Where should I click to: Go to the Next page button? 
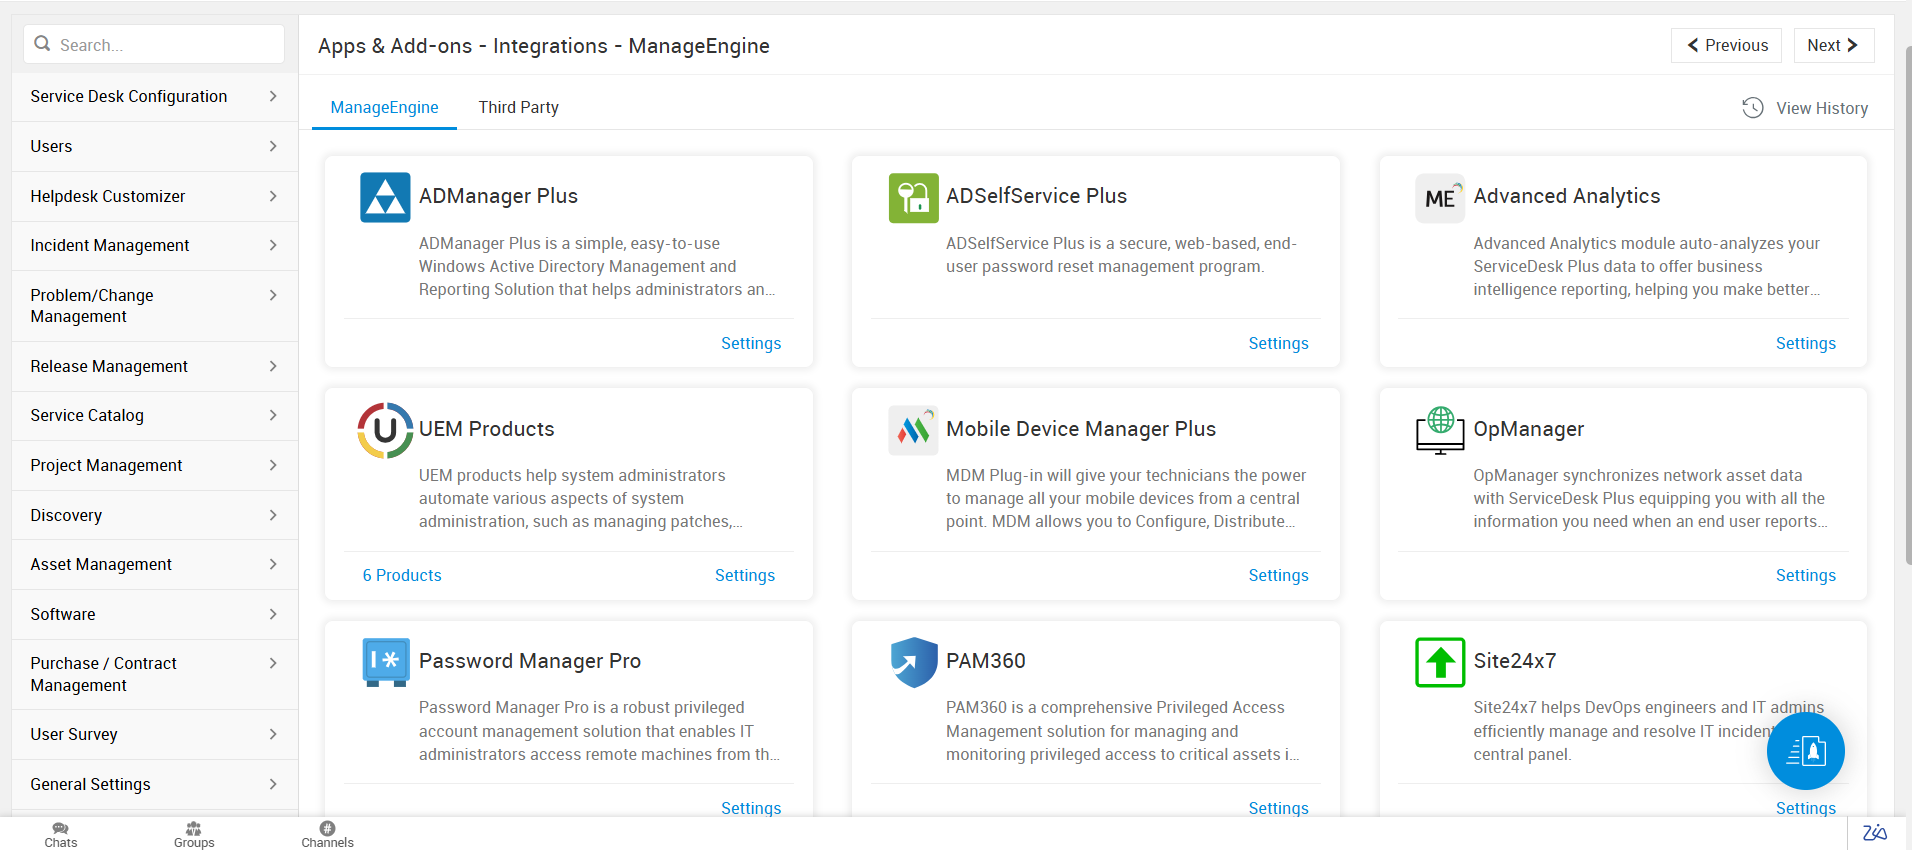[x=1832, y=46]
